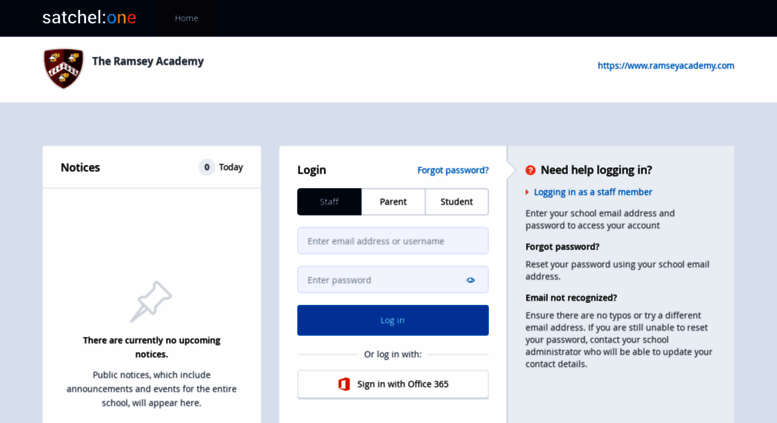Toggle password visibility eye icon
Screen dimensions: 777x423
(x=470, y=280)
